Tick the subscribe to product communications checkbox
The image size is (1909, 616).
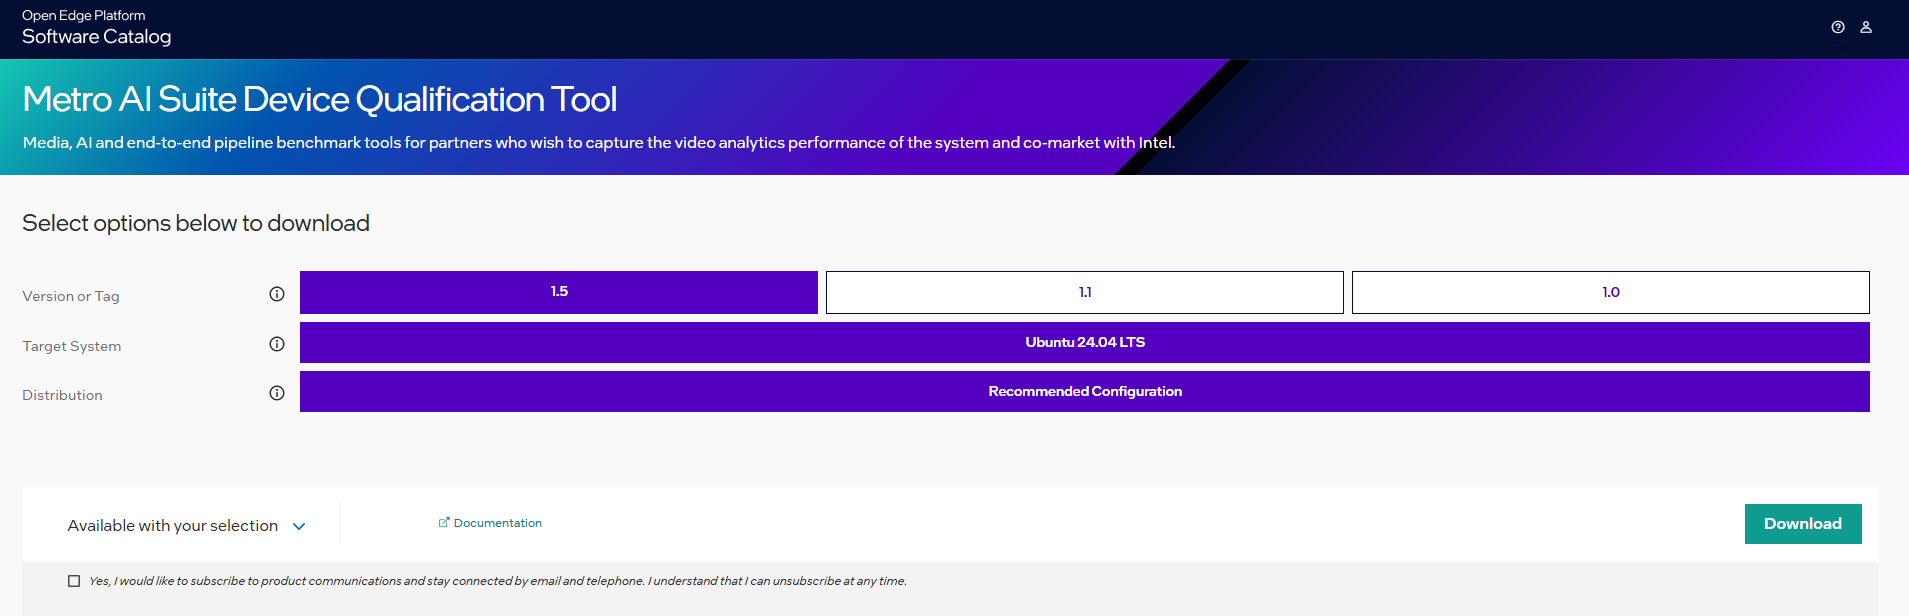click(74, 581)
